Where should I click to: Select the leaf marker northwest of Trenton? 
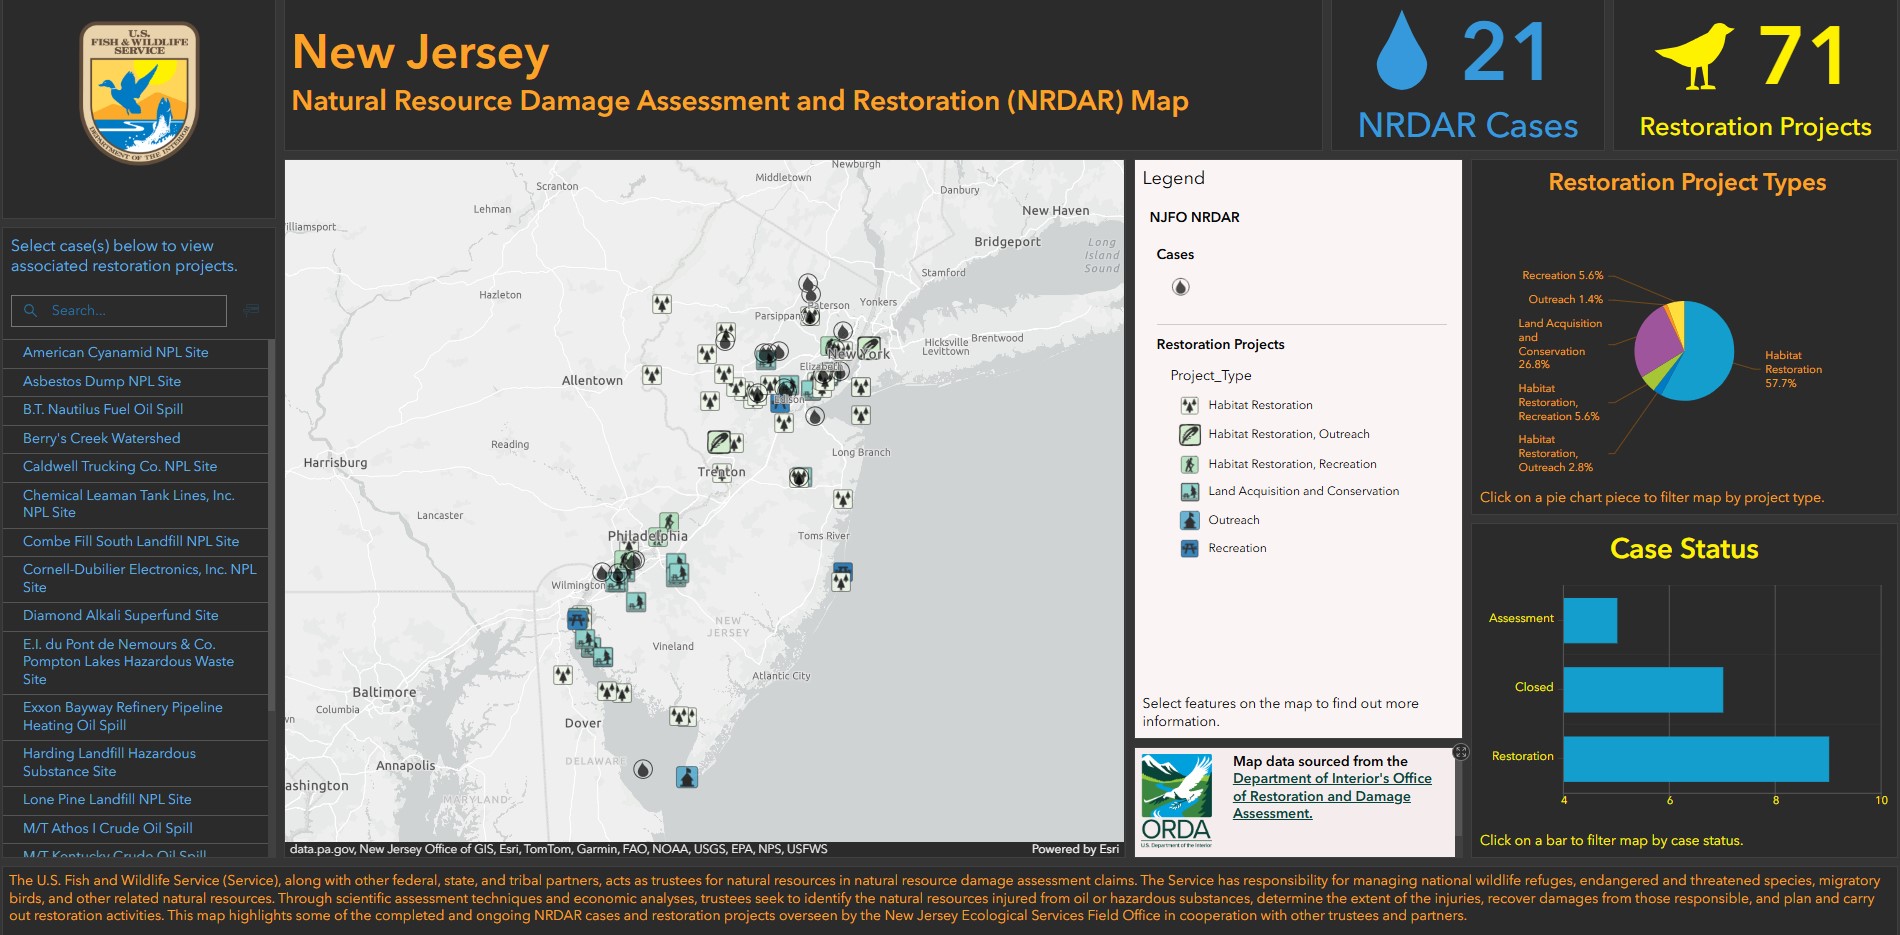[718, 441]
